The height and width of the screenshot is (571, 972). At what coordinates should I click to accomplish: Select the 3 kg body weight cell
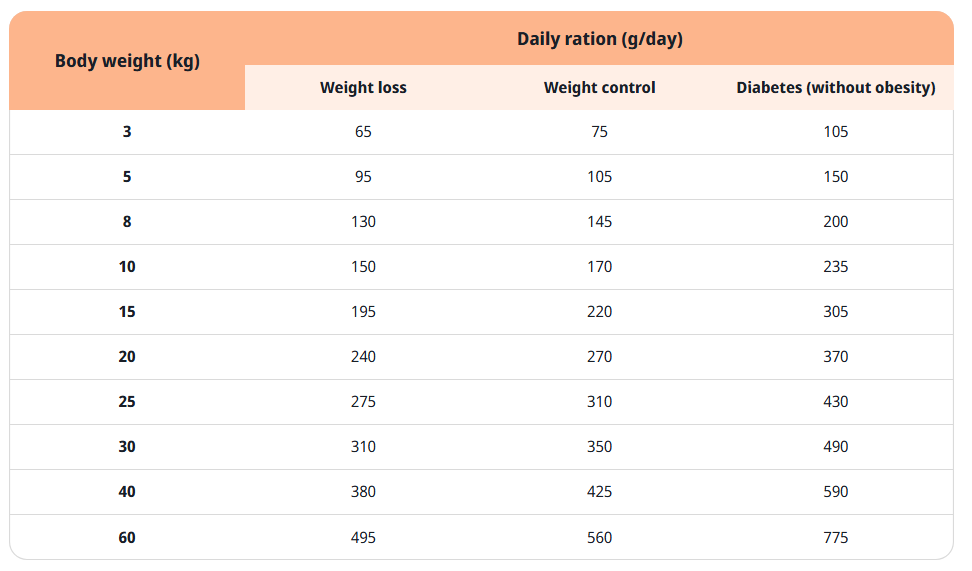[x=127, y=132]
